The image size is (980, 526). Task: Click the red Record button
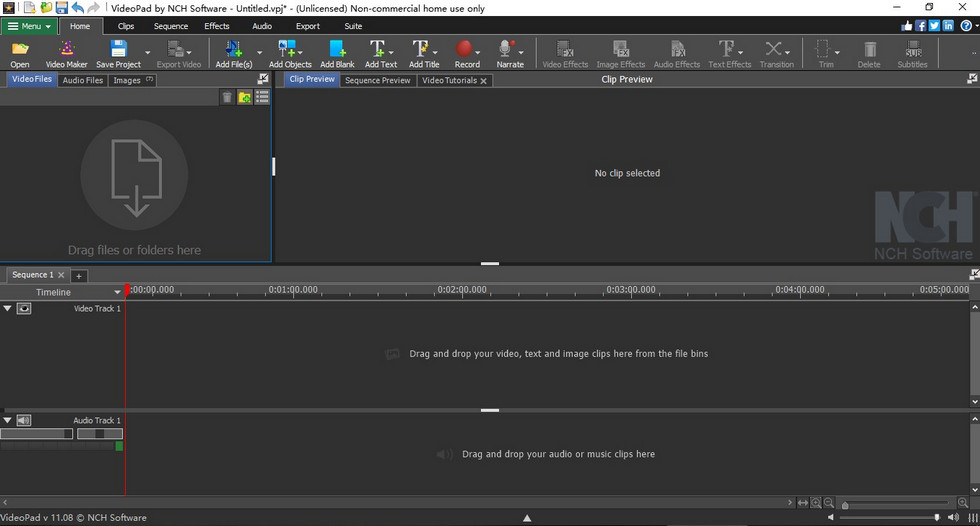click(464, 49)
